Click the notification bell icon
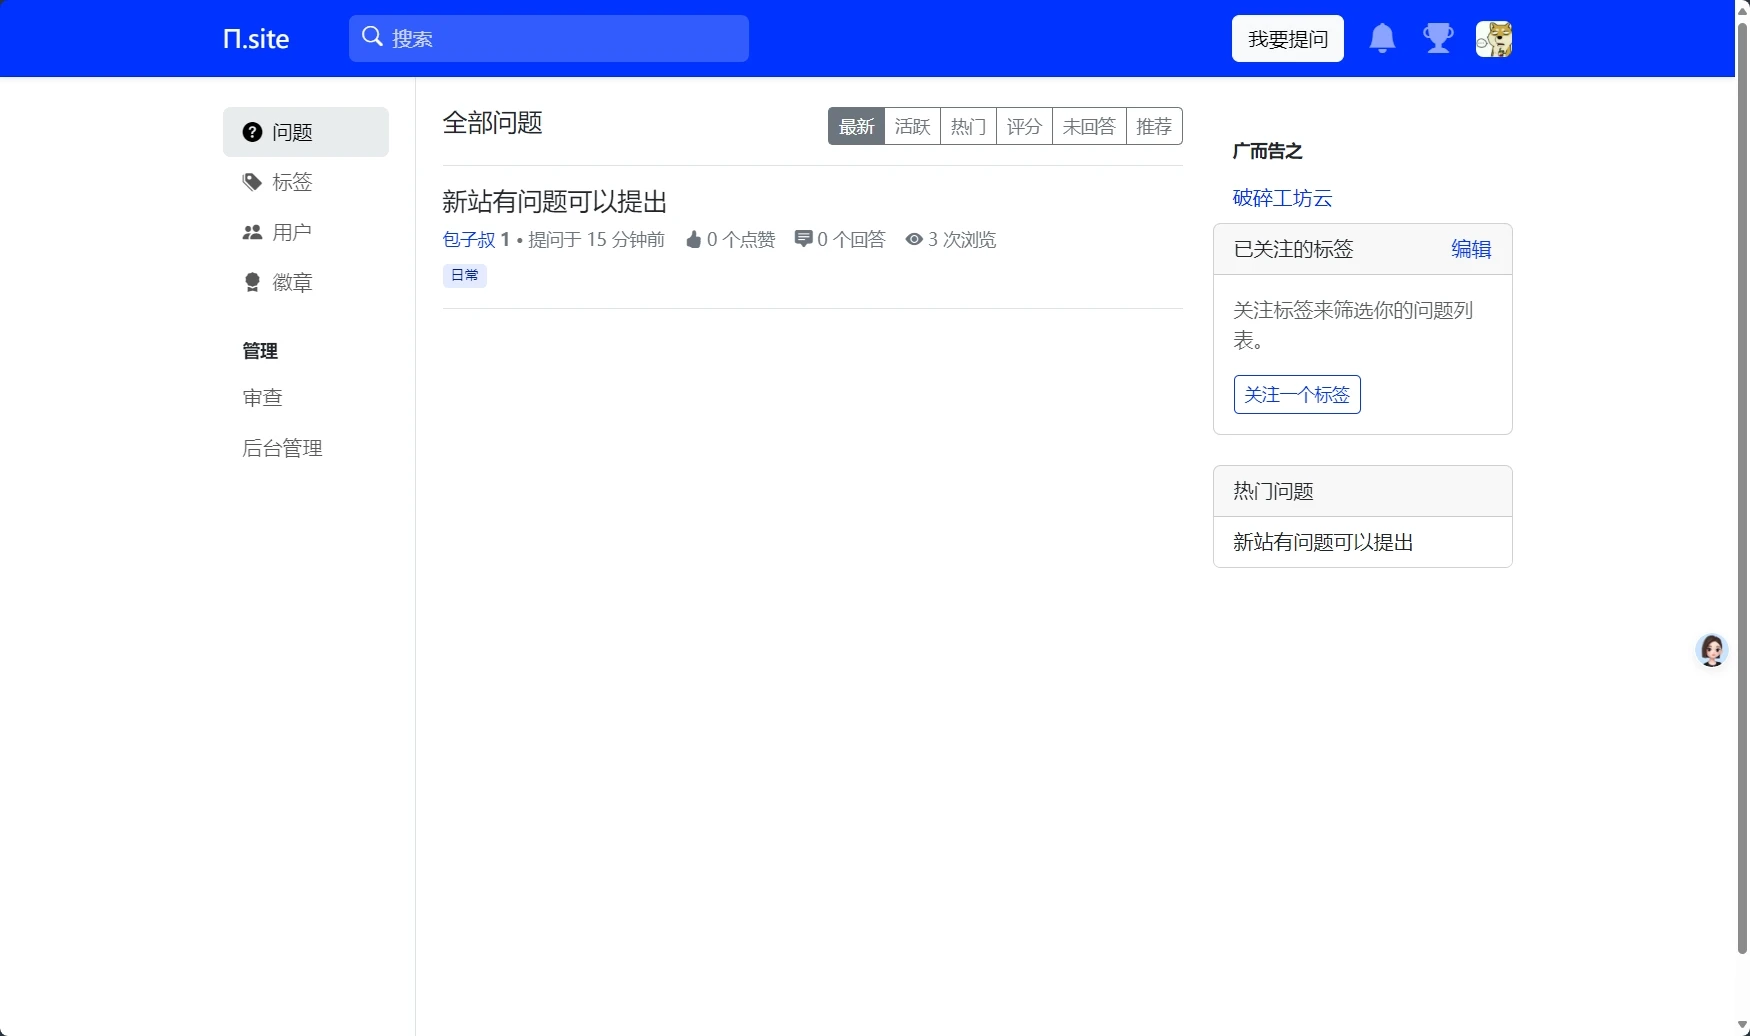The image size is (1750, 1036). point(1382,39)
